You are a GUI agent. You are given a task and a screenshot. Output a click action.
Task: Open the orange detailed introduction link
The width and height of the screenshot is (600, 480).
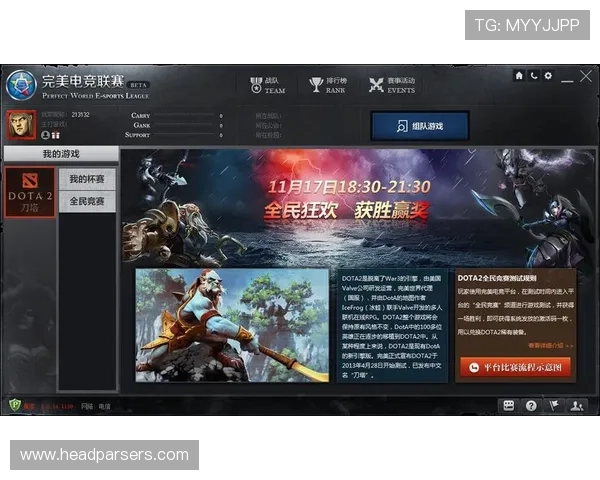coord(550,345)
